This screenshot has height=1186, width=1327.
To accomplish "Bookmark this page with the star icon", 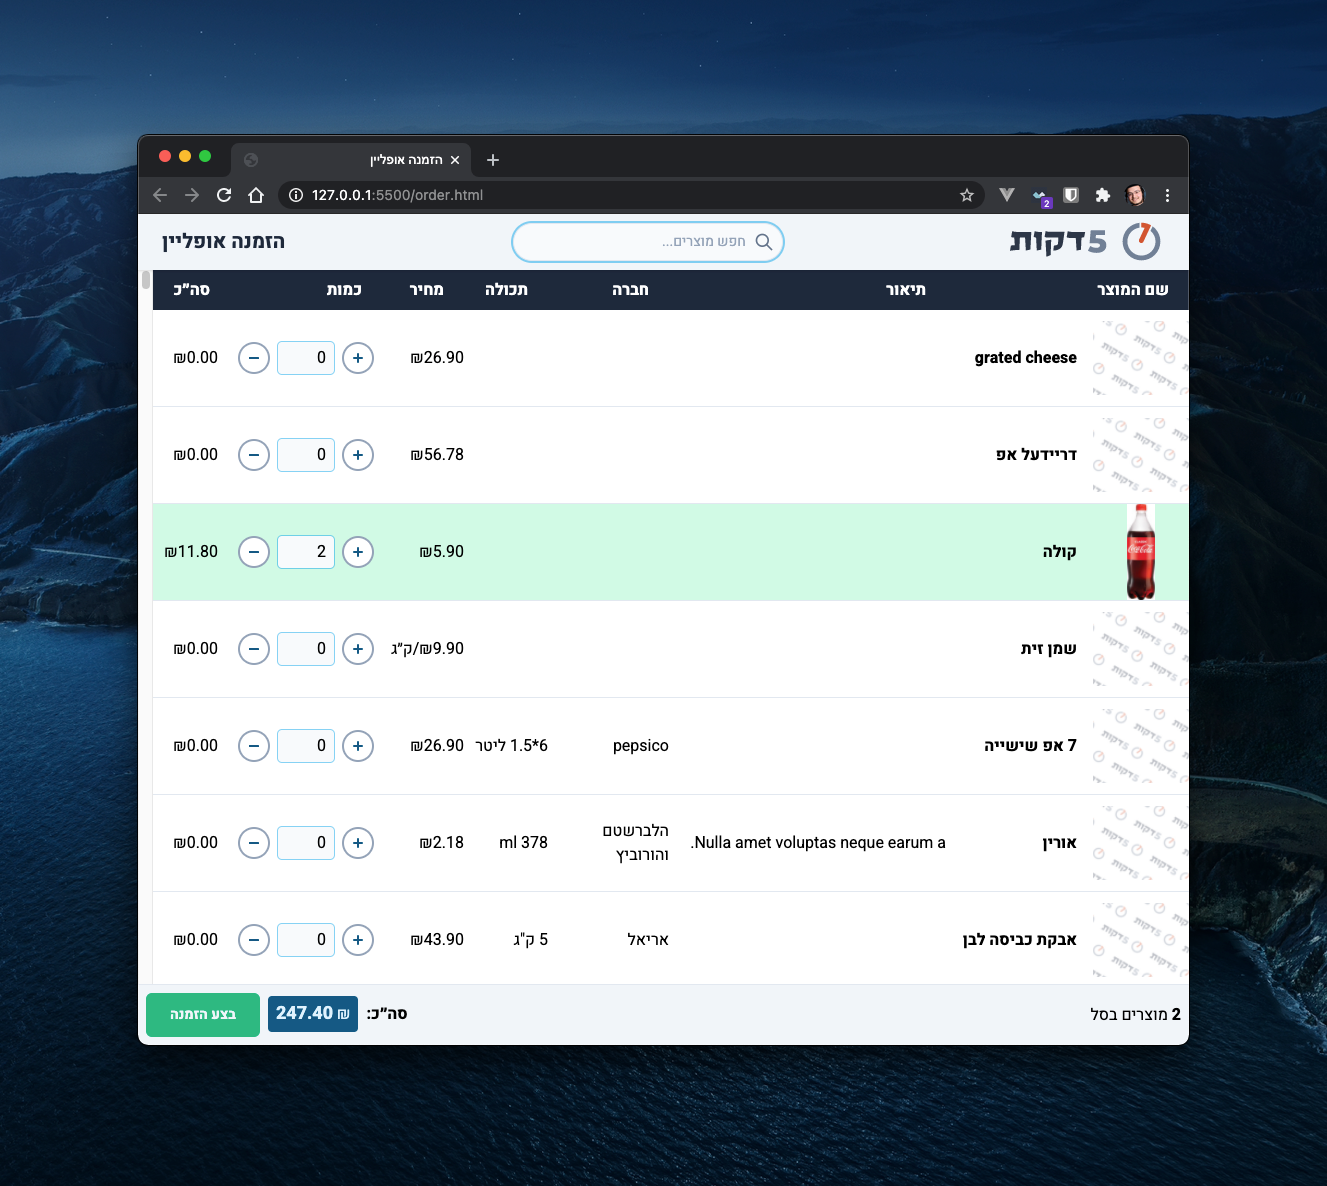I will pyautogui.click(x=967, y=195).
